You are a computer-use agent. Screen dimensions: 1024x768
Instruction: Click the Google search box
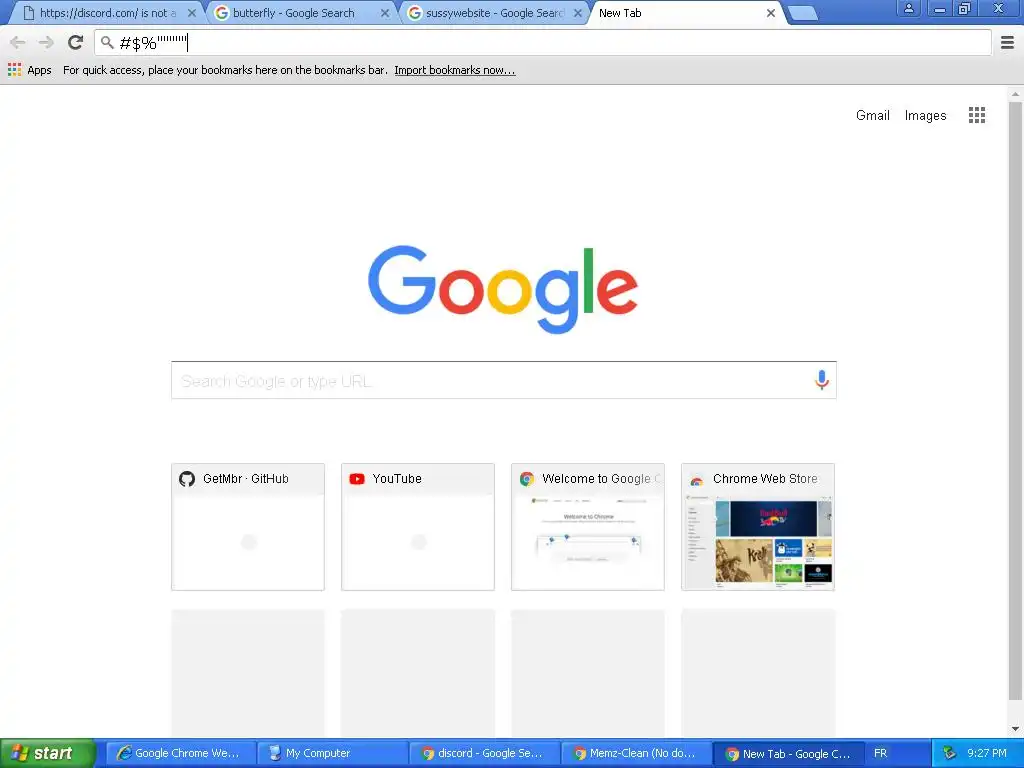point(504,380)
